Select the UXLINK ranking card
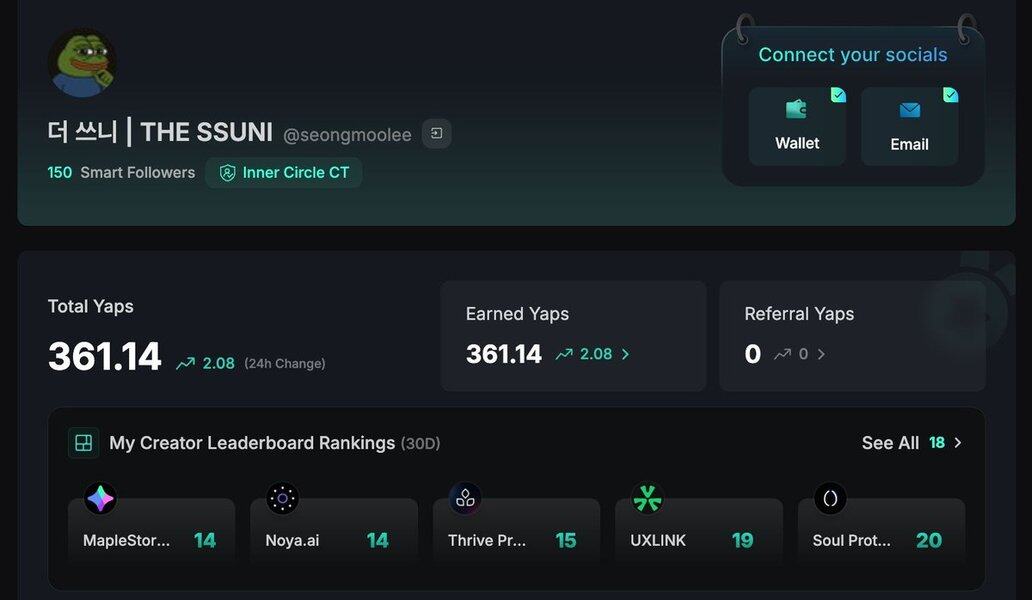This screenshot has width=1032, height=600. pos(698,540)
